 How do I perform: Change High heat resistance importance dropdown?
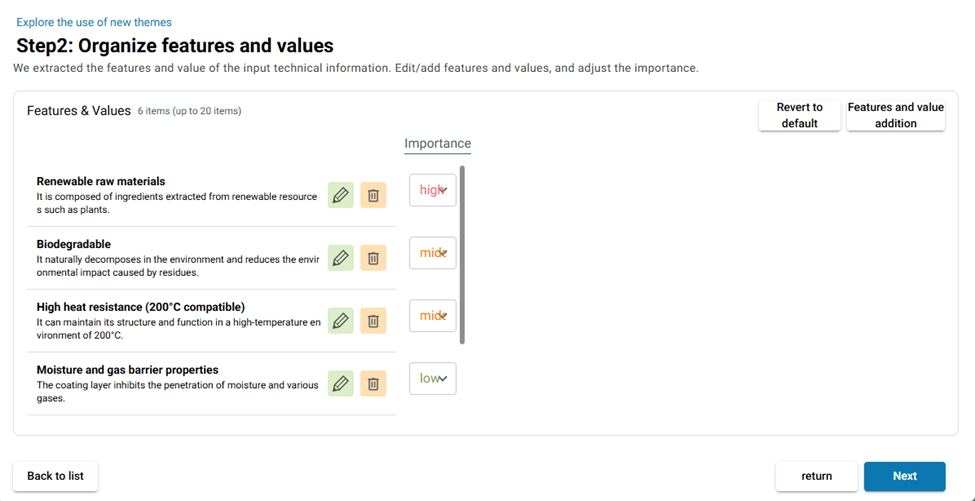click(433, 316)
